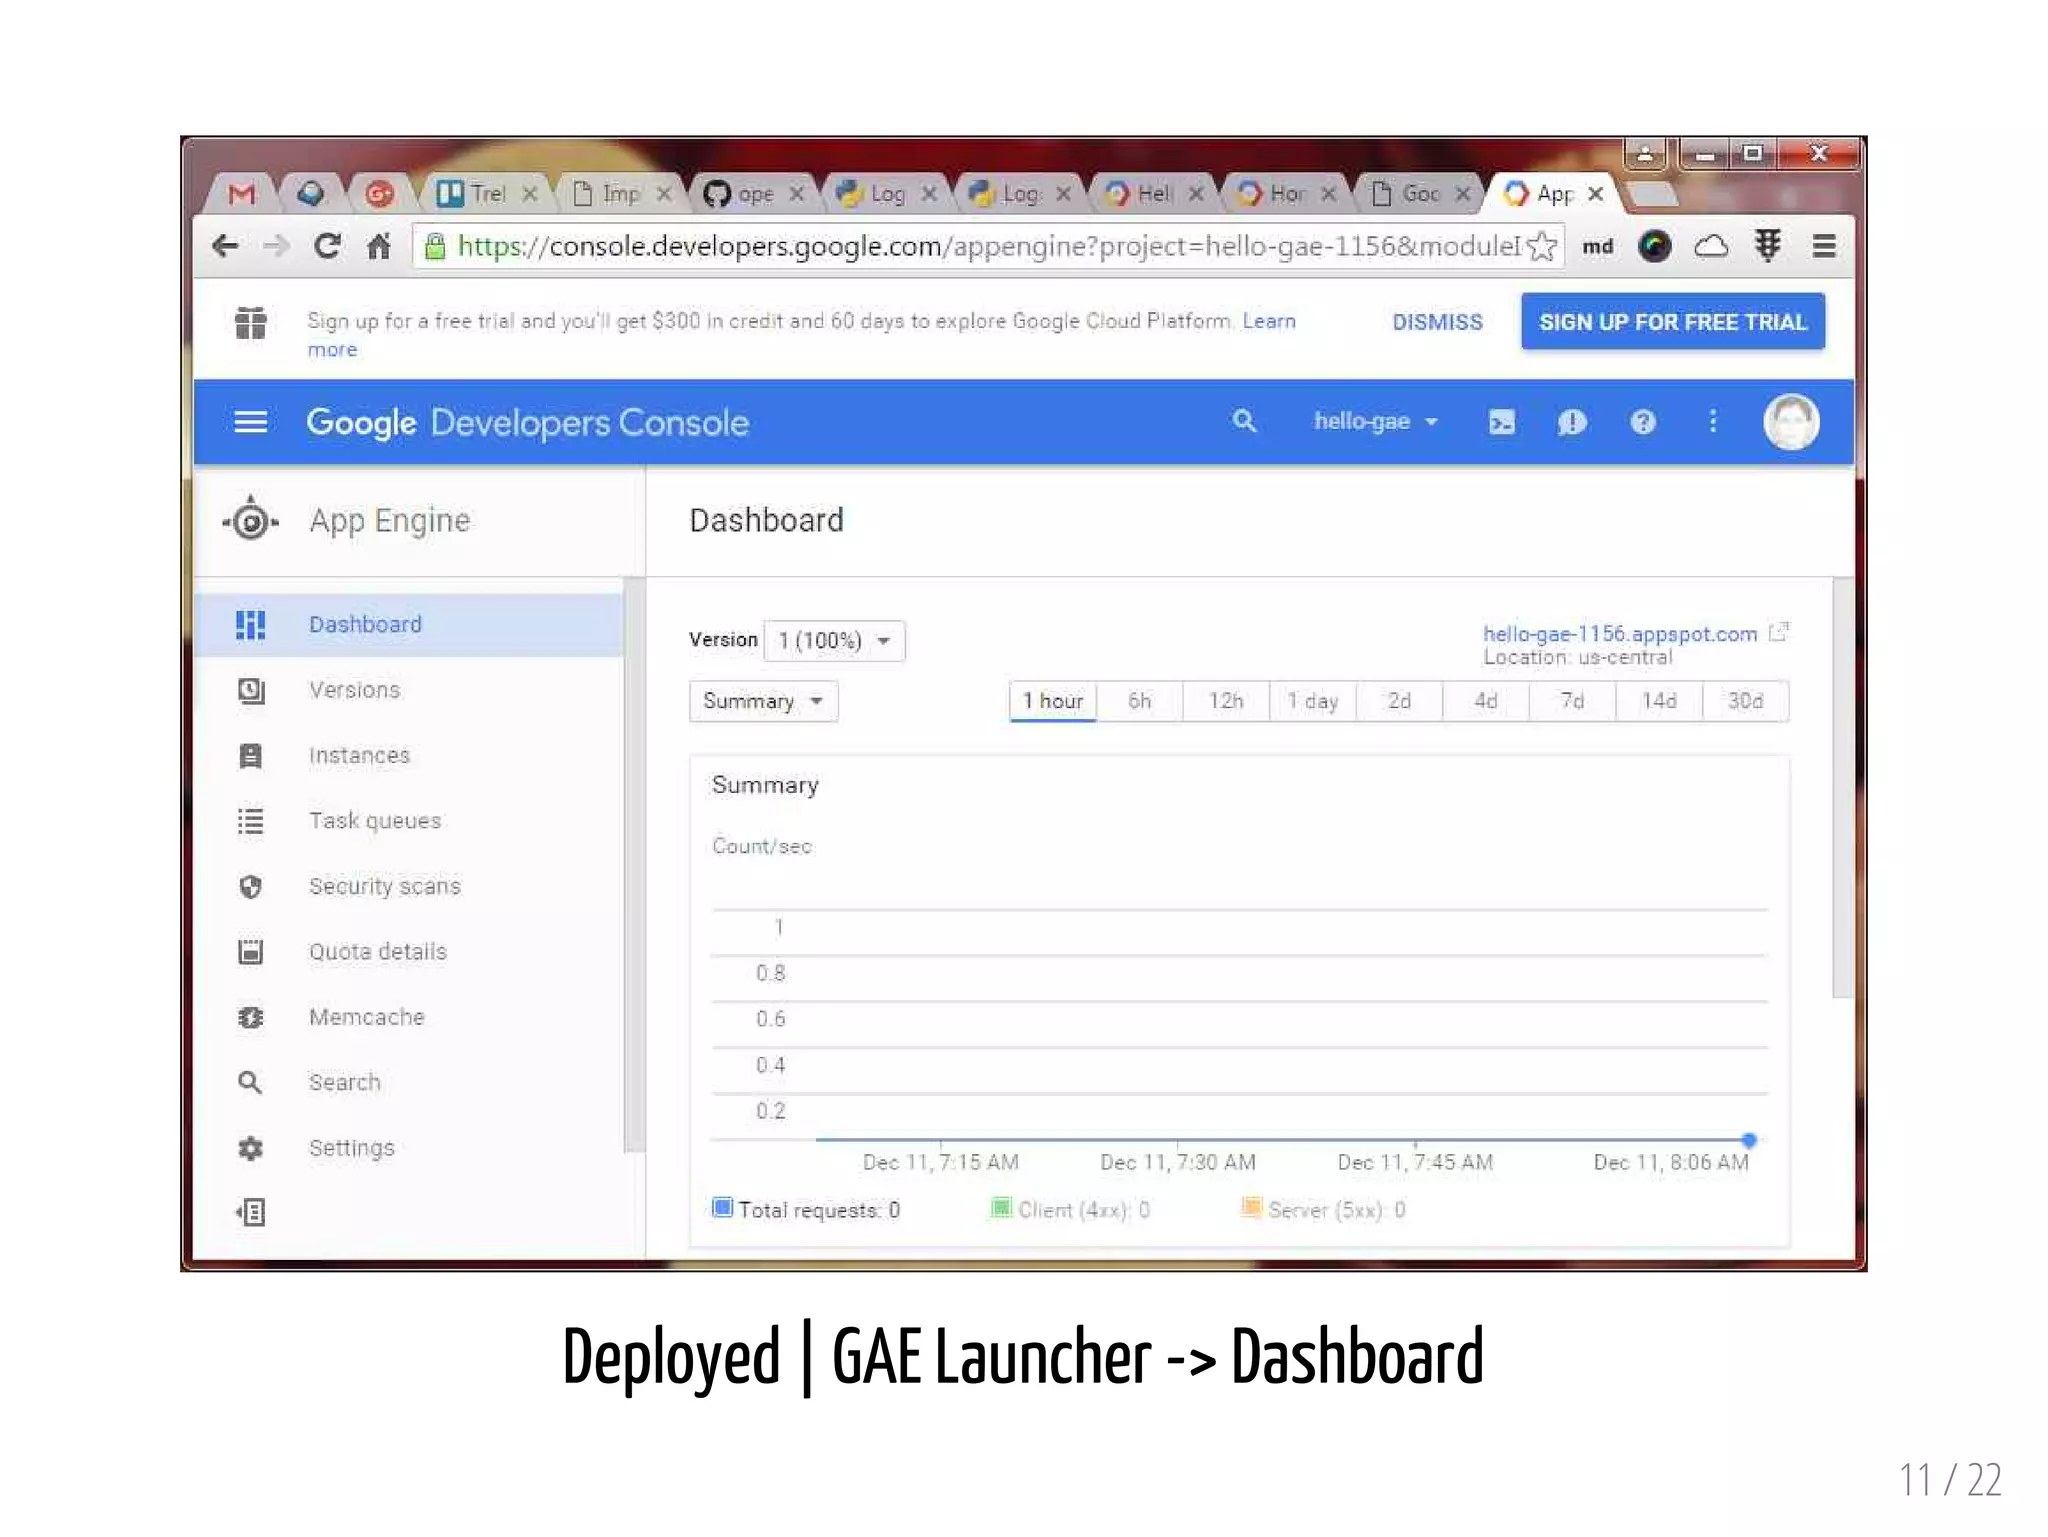Viewport: 2048px width, 1537px height.
Task: Open the hamburger navigation menu in the console
Action: (x=250, y=422)
